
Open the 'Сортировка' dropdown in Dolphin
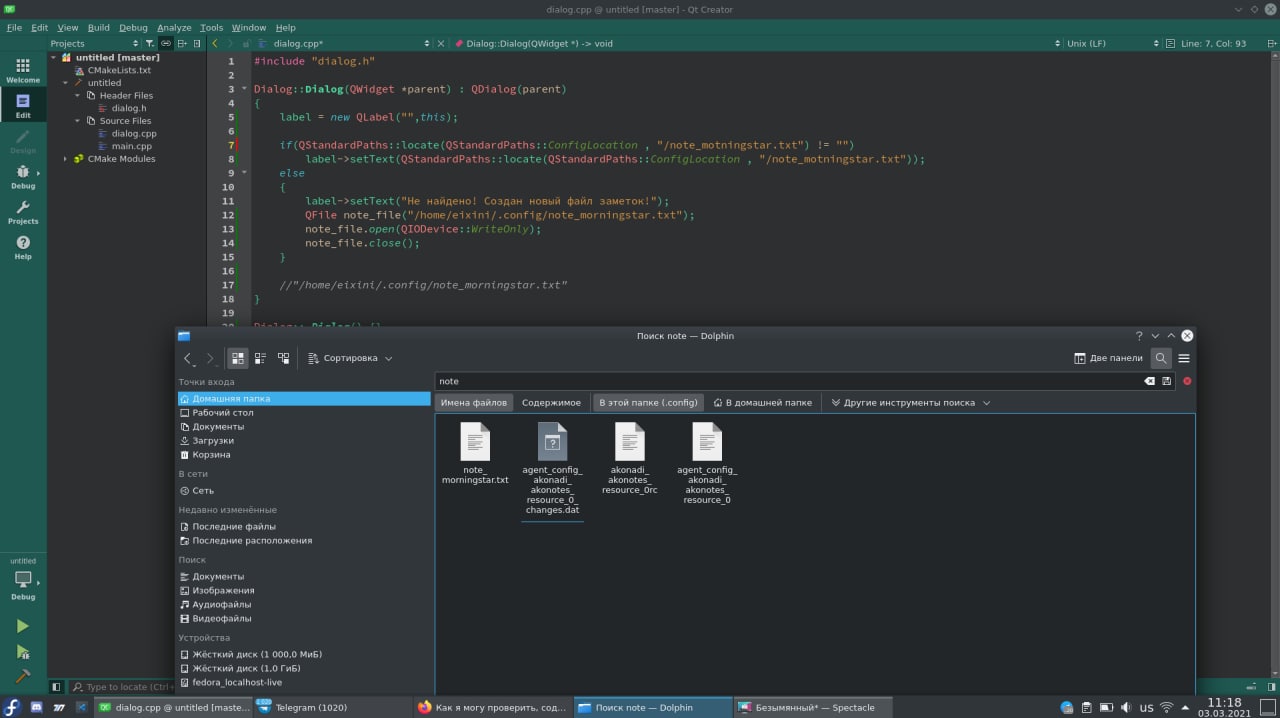click(350, 358)
